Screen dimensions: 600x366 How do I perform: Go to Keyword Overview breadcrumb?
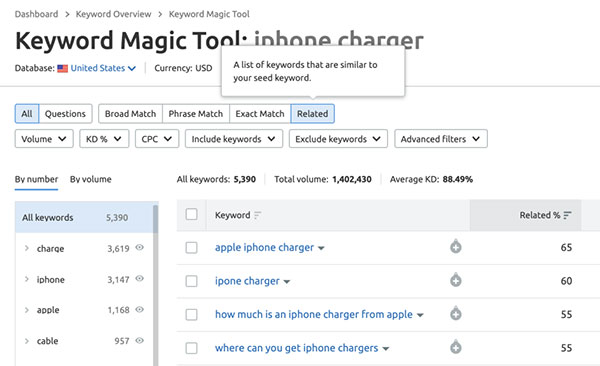click(x=113, y=14)
